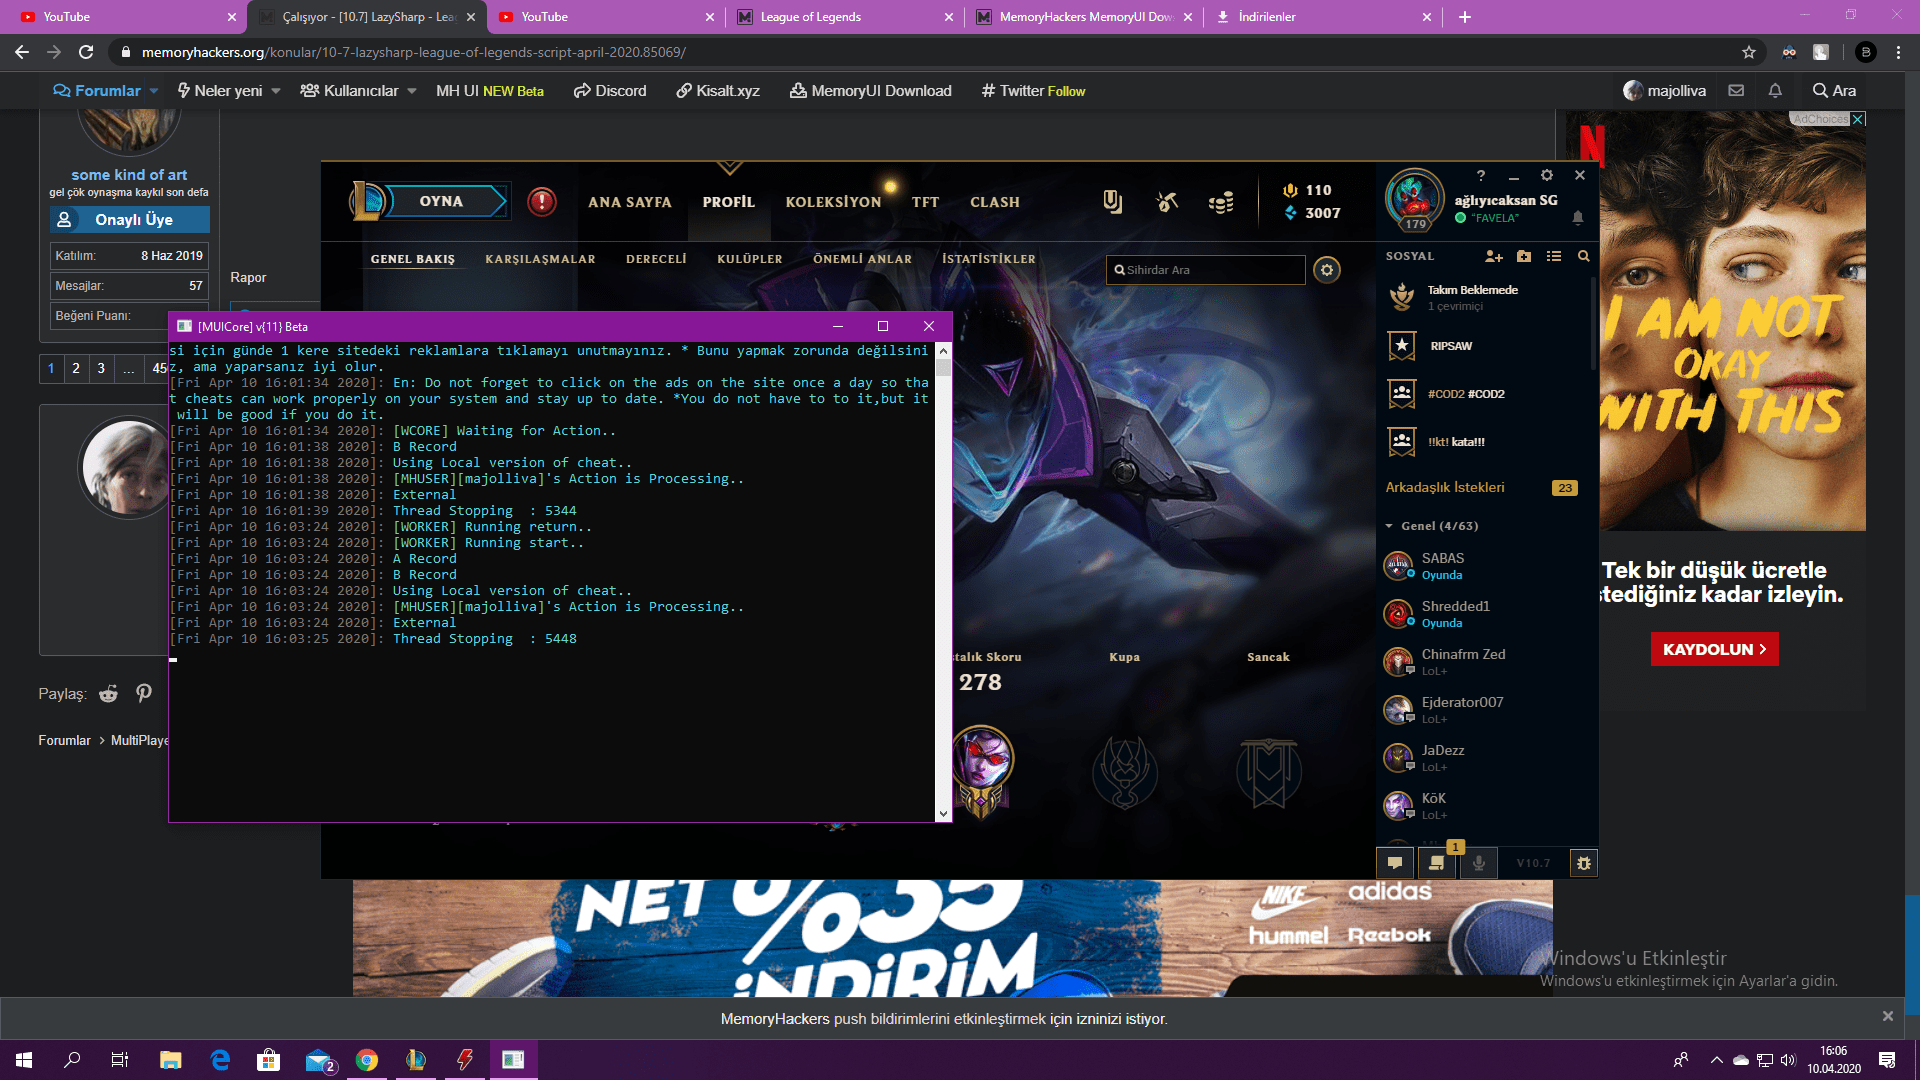
Task: Share thread on Pinterest
Action: tap(144, 694)
